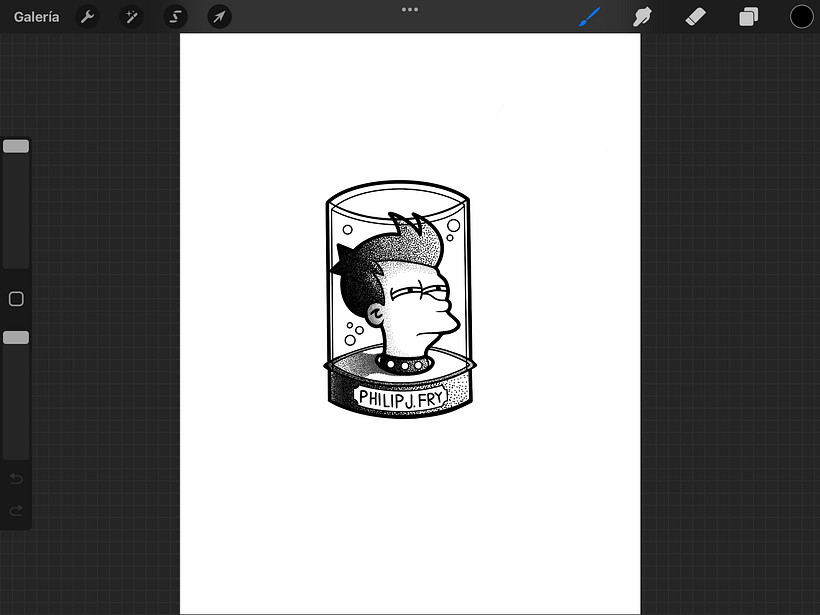Select the Paint brush tool
The image size is (820, 615).
coord(590,17)
